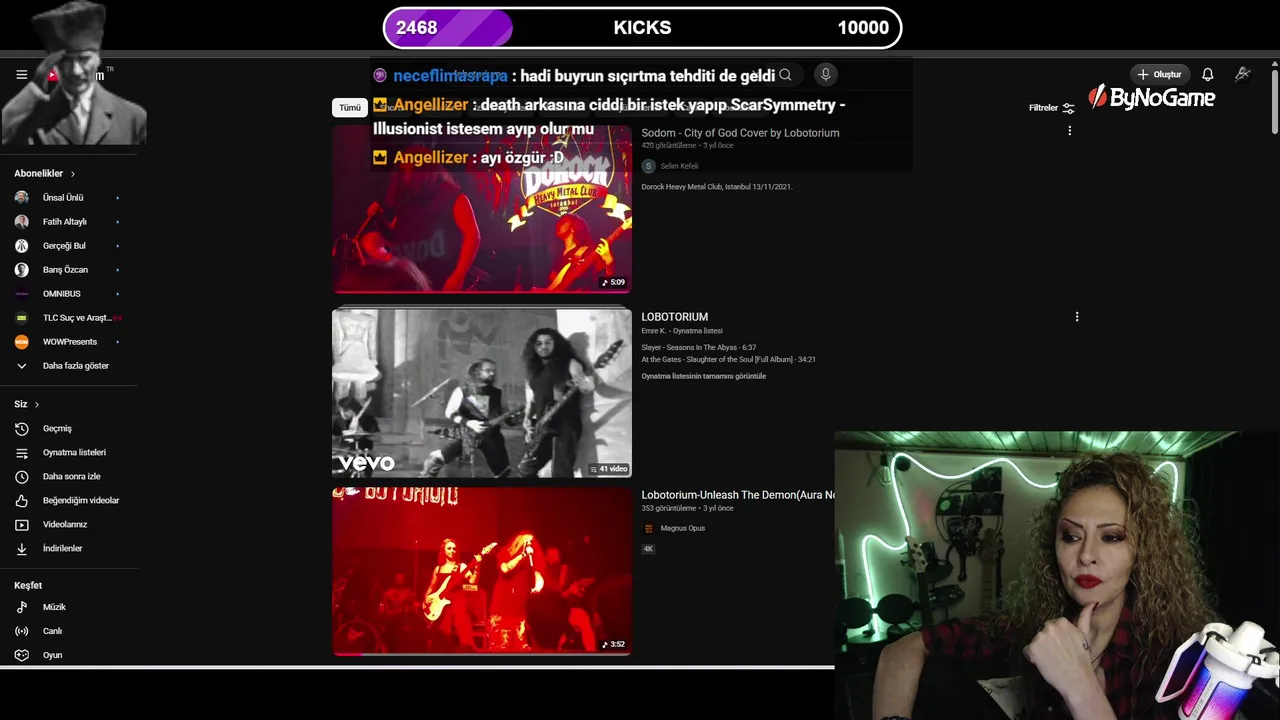Click the Oluştur create button
This screenshot has width=1280, height=720.
[x=1160, y=74]
